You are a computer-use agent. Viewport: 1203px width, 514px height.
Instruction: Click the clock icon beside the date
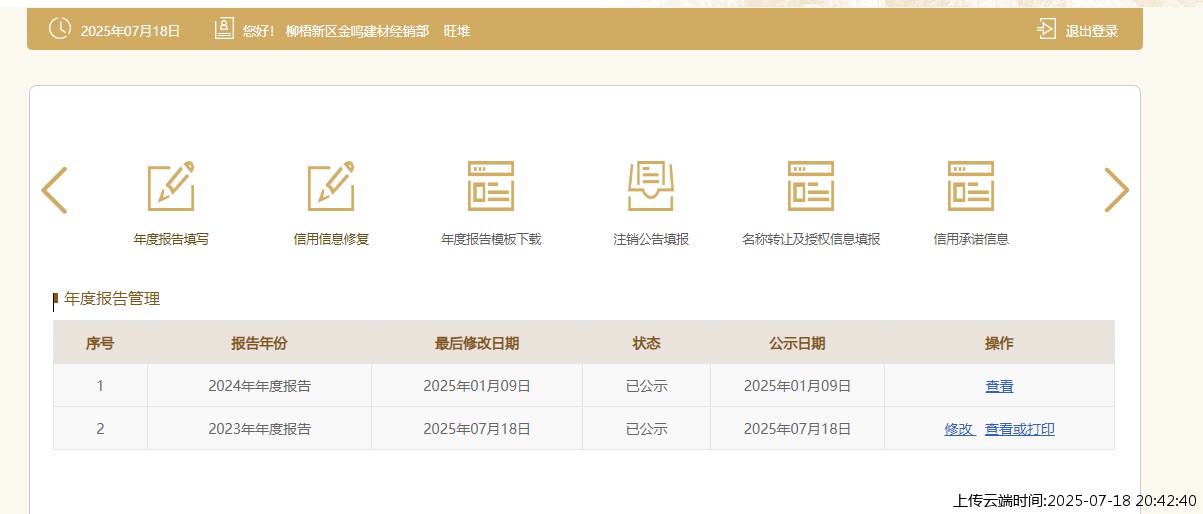(60, 29)
